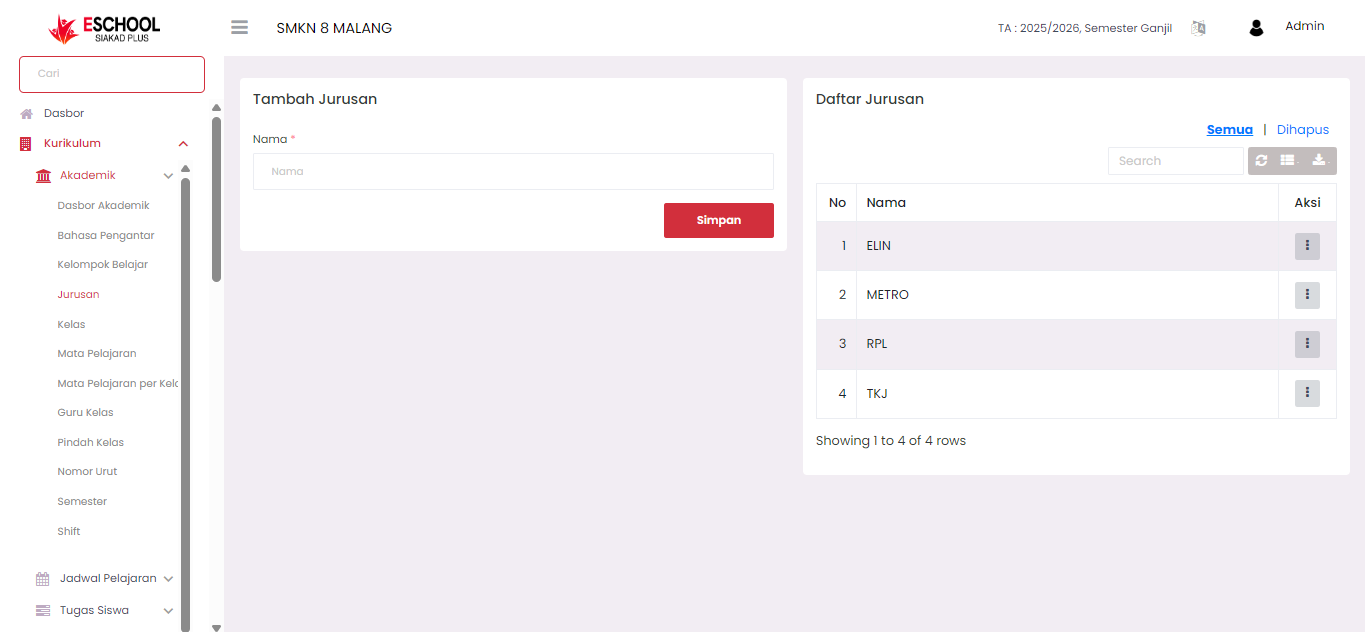The height and width of the screenshot is (632, 1365).
Task: Open Kelas in the sidebar
Action: pos(71,324)
